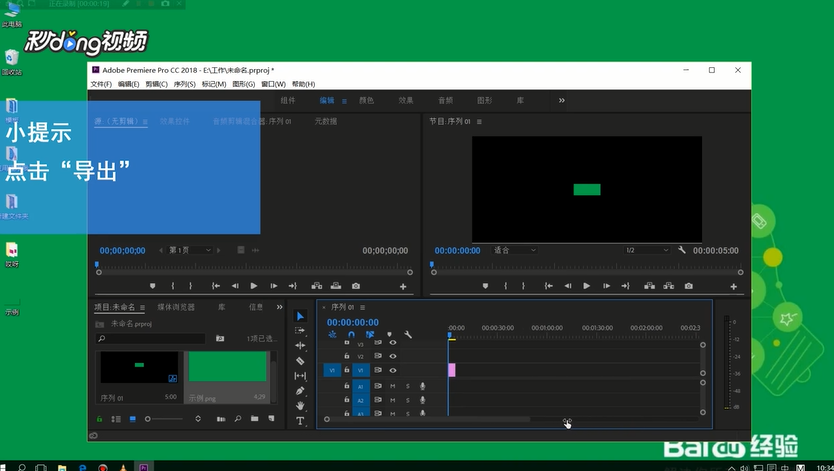Open Source monitor page dropdown
Screen dimensions: 834x471
click(190, 250)
